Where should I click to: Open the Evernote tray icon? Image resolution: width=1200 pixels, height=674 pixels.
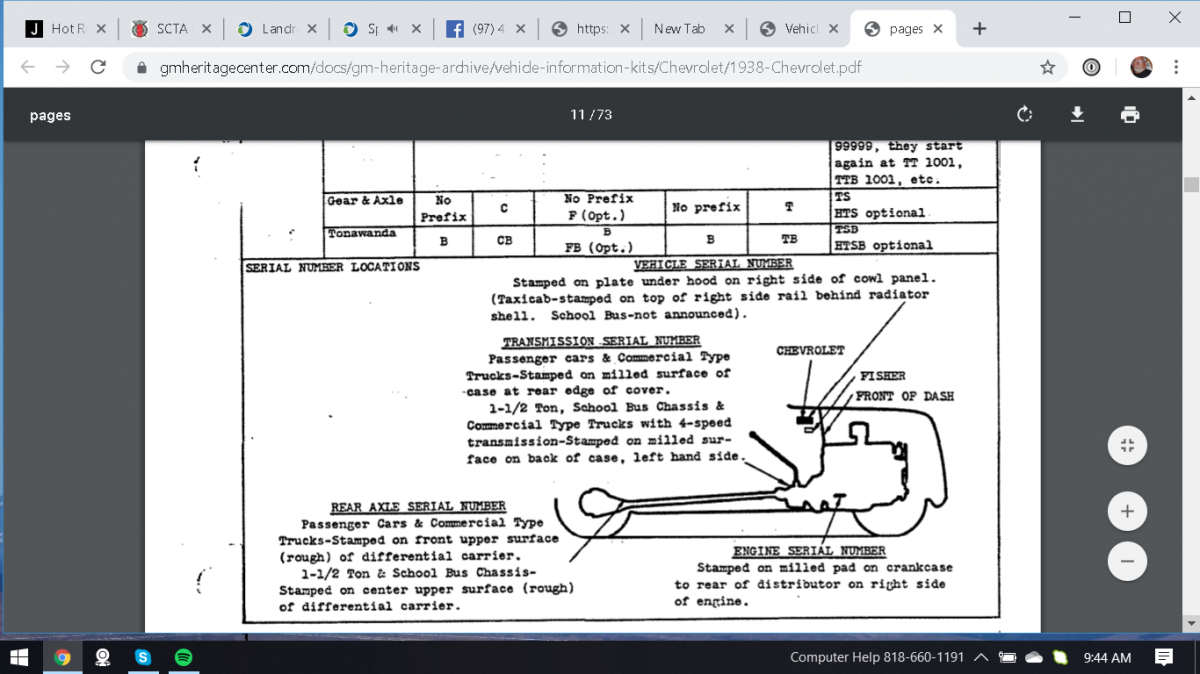click(x=1061, y=657)
